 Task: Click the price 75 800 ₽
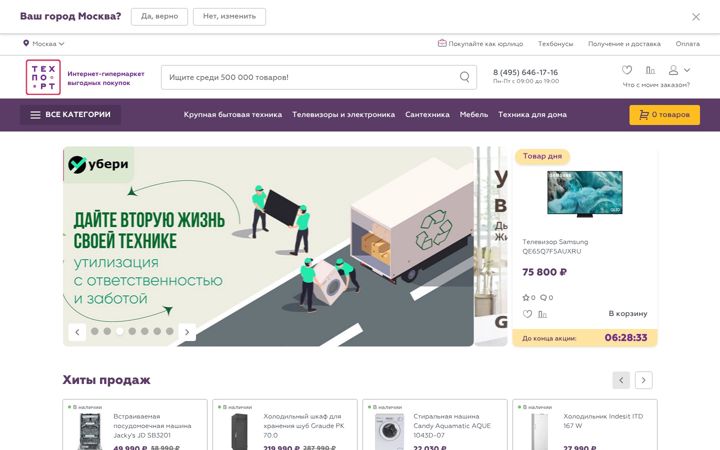tap(545, 272)
